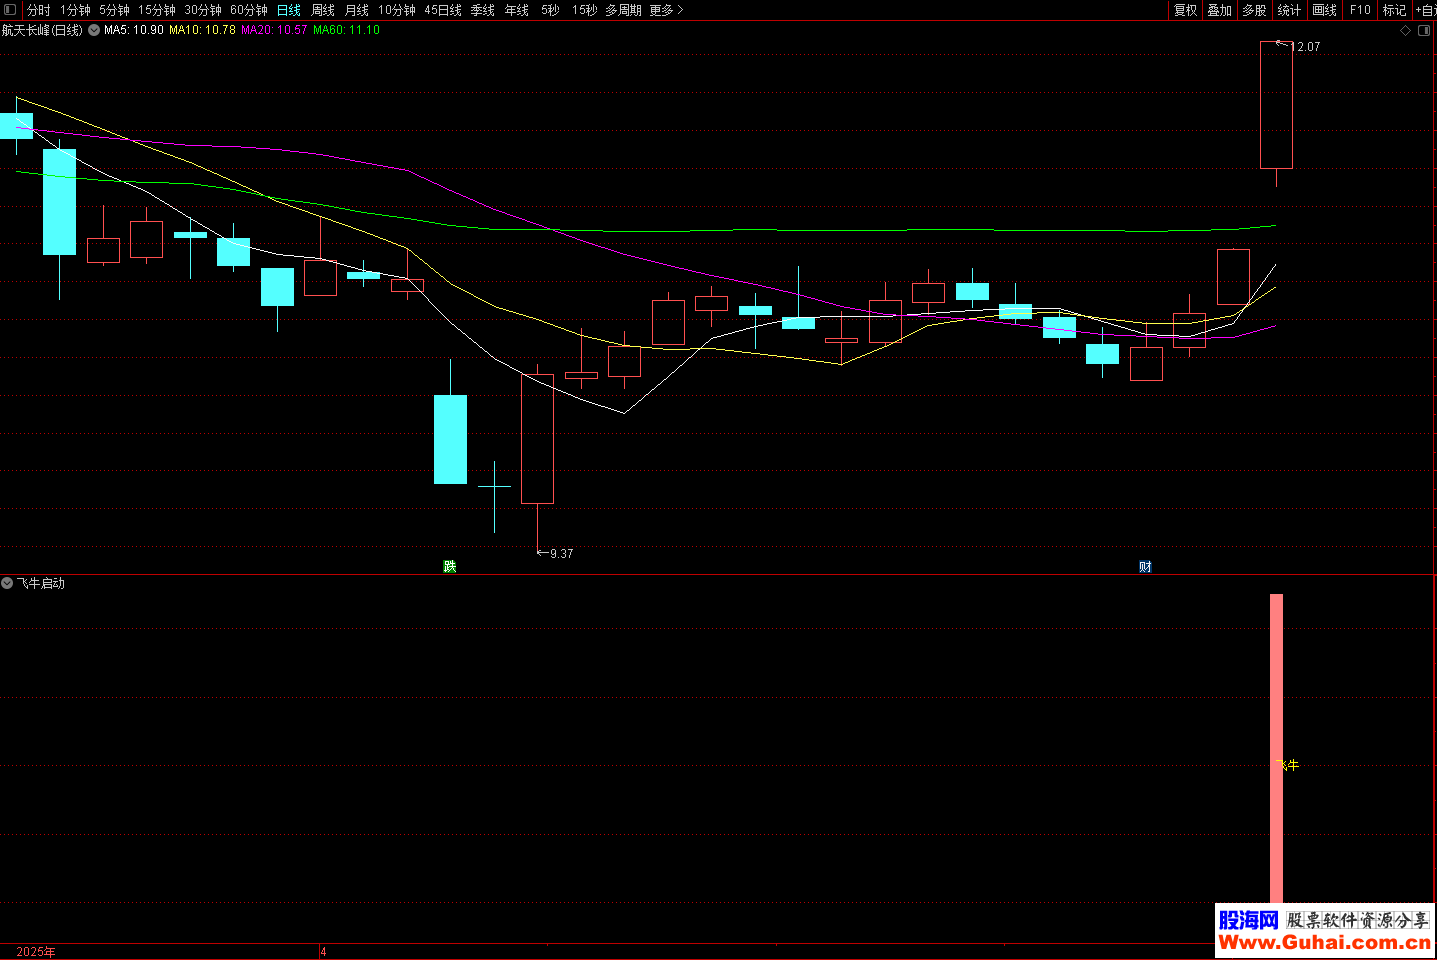Click the MA60: 11.10 label
This screenshot has height=960, width=1437.
(x=346, y=30)
